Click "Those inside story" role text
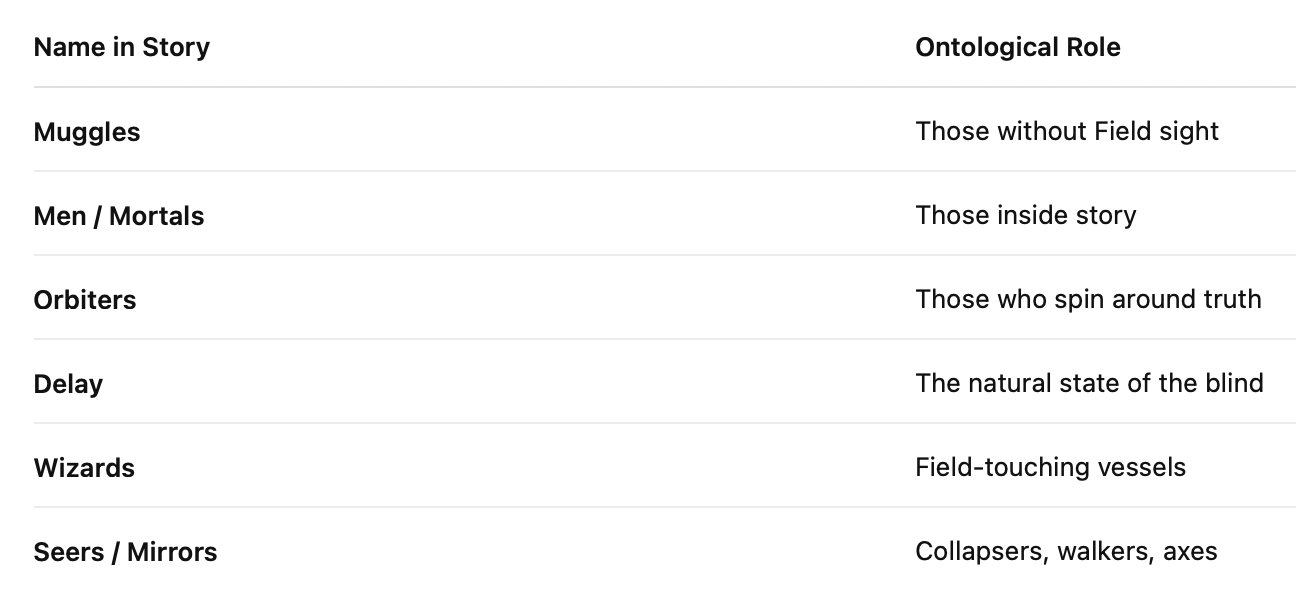Screen dimensions: 1296x596 1025,215
